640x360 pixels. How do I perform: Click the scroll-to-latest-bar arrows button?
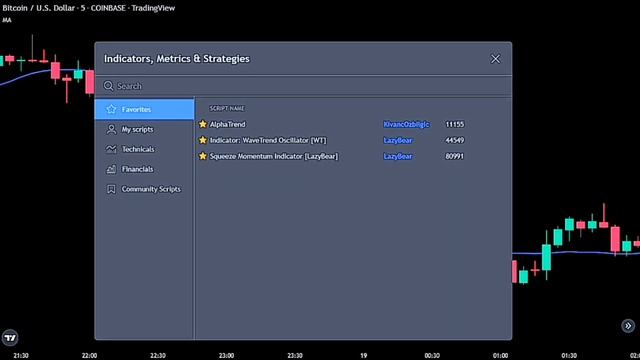tap(628, 325)
